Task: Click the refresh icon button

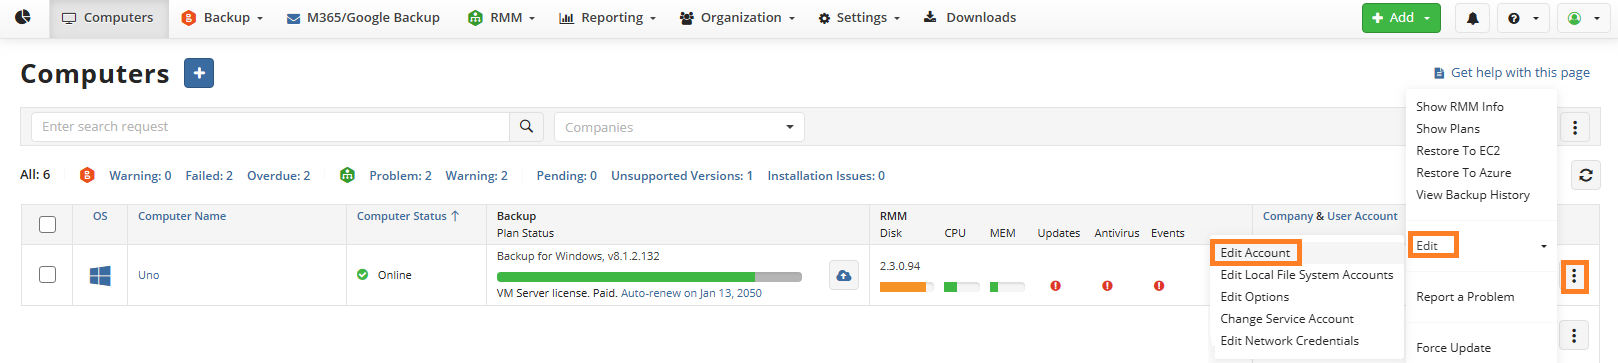Action: click(x=1585, y=176)
